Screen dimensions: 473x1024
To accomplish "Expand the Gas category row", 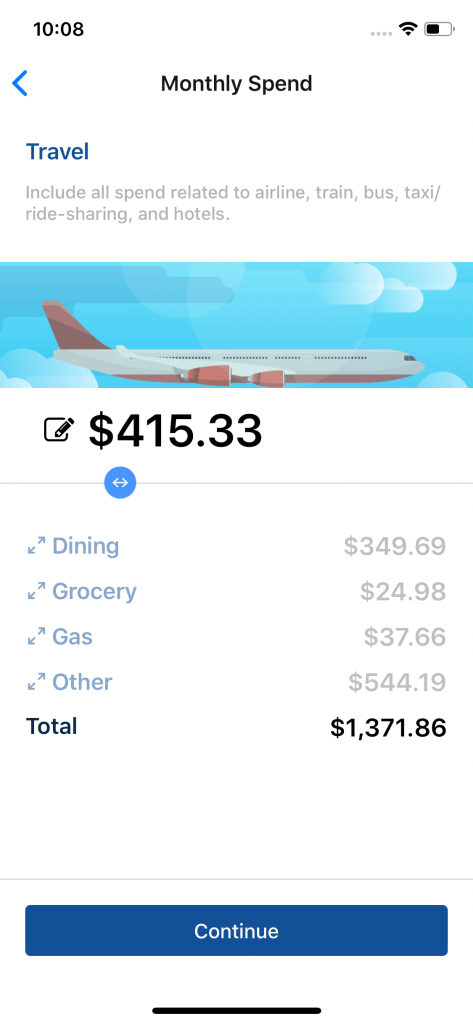I will pyautogui.click(x=236, y=637).
